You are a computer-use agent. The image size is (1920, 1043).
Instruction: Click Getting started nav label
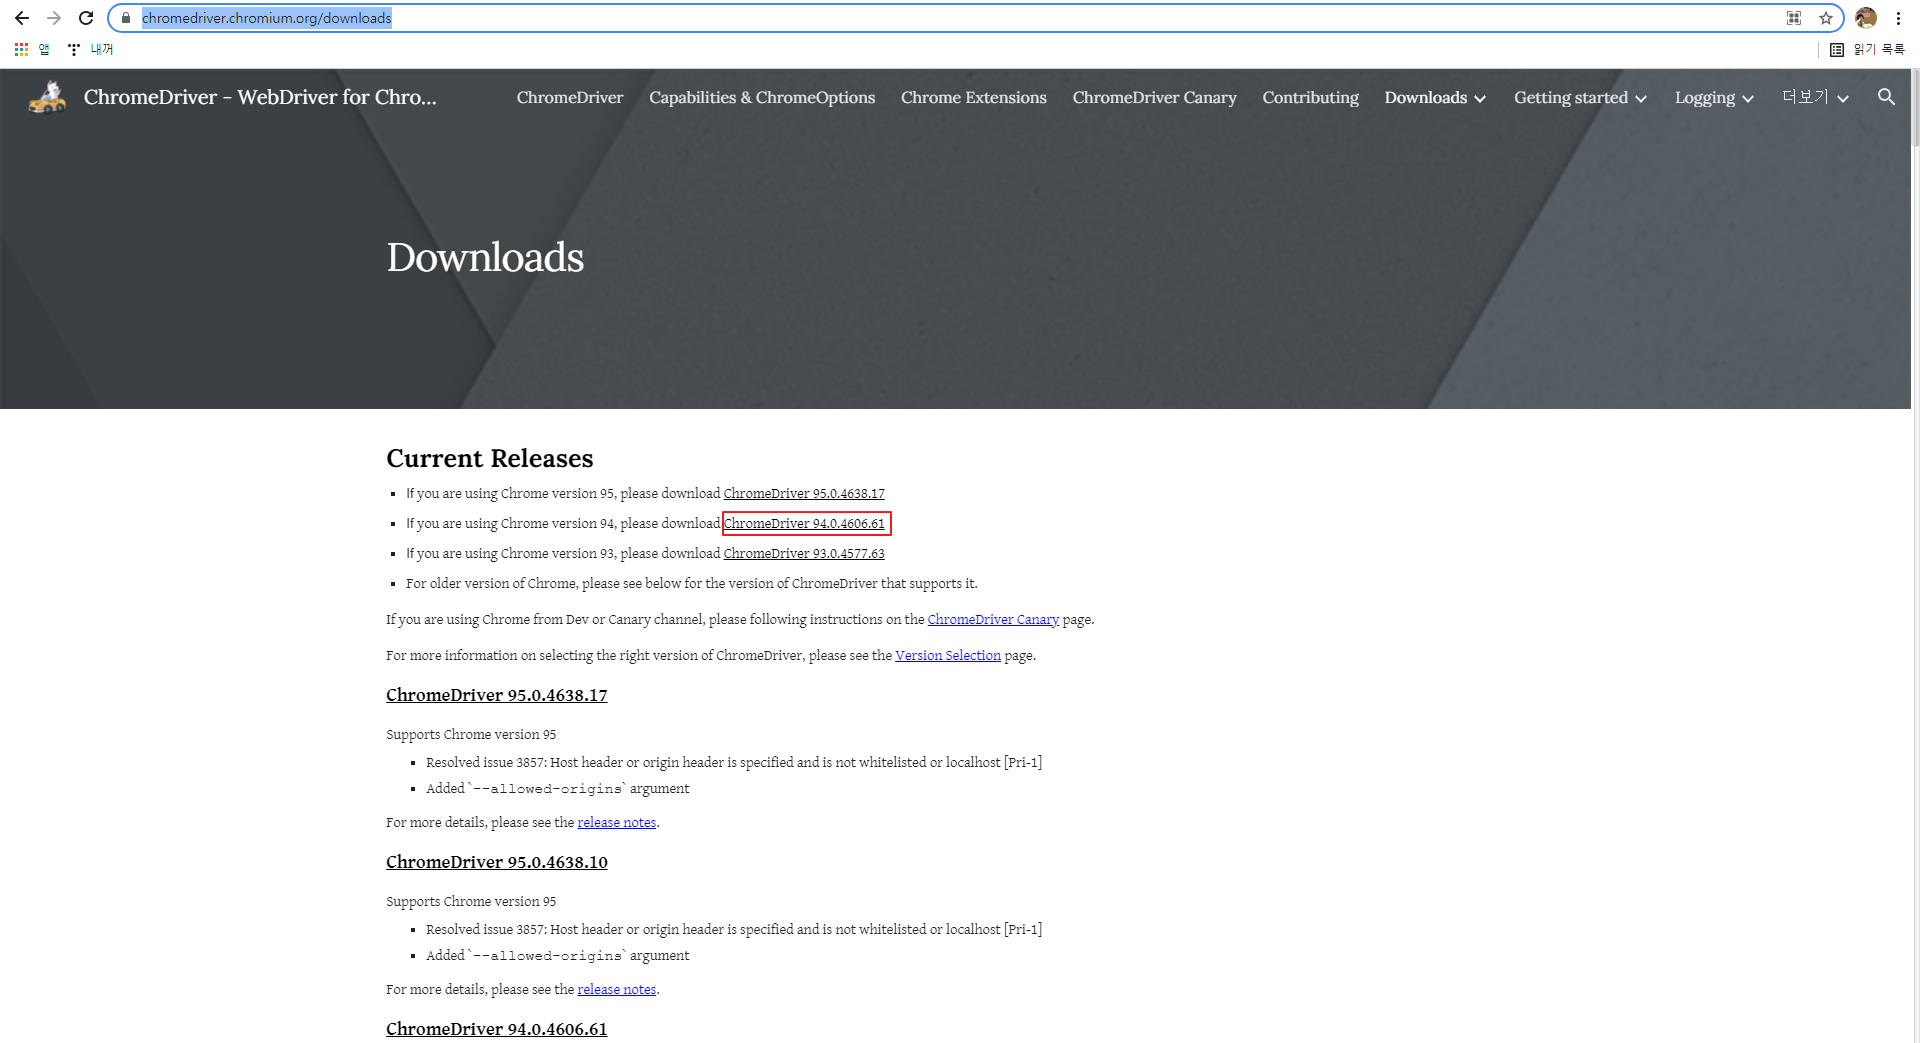1571,97
